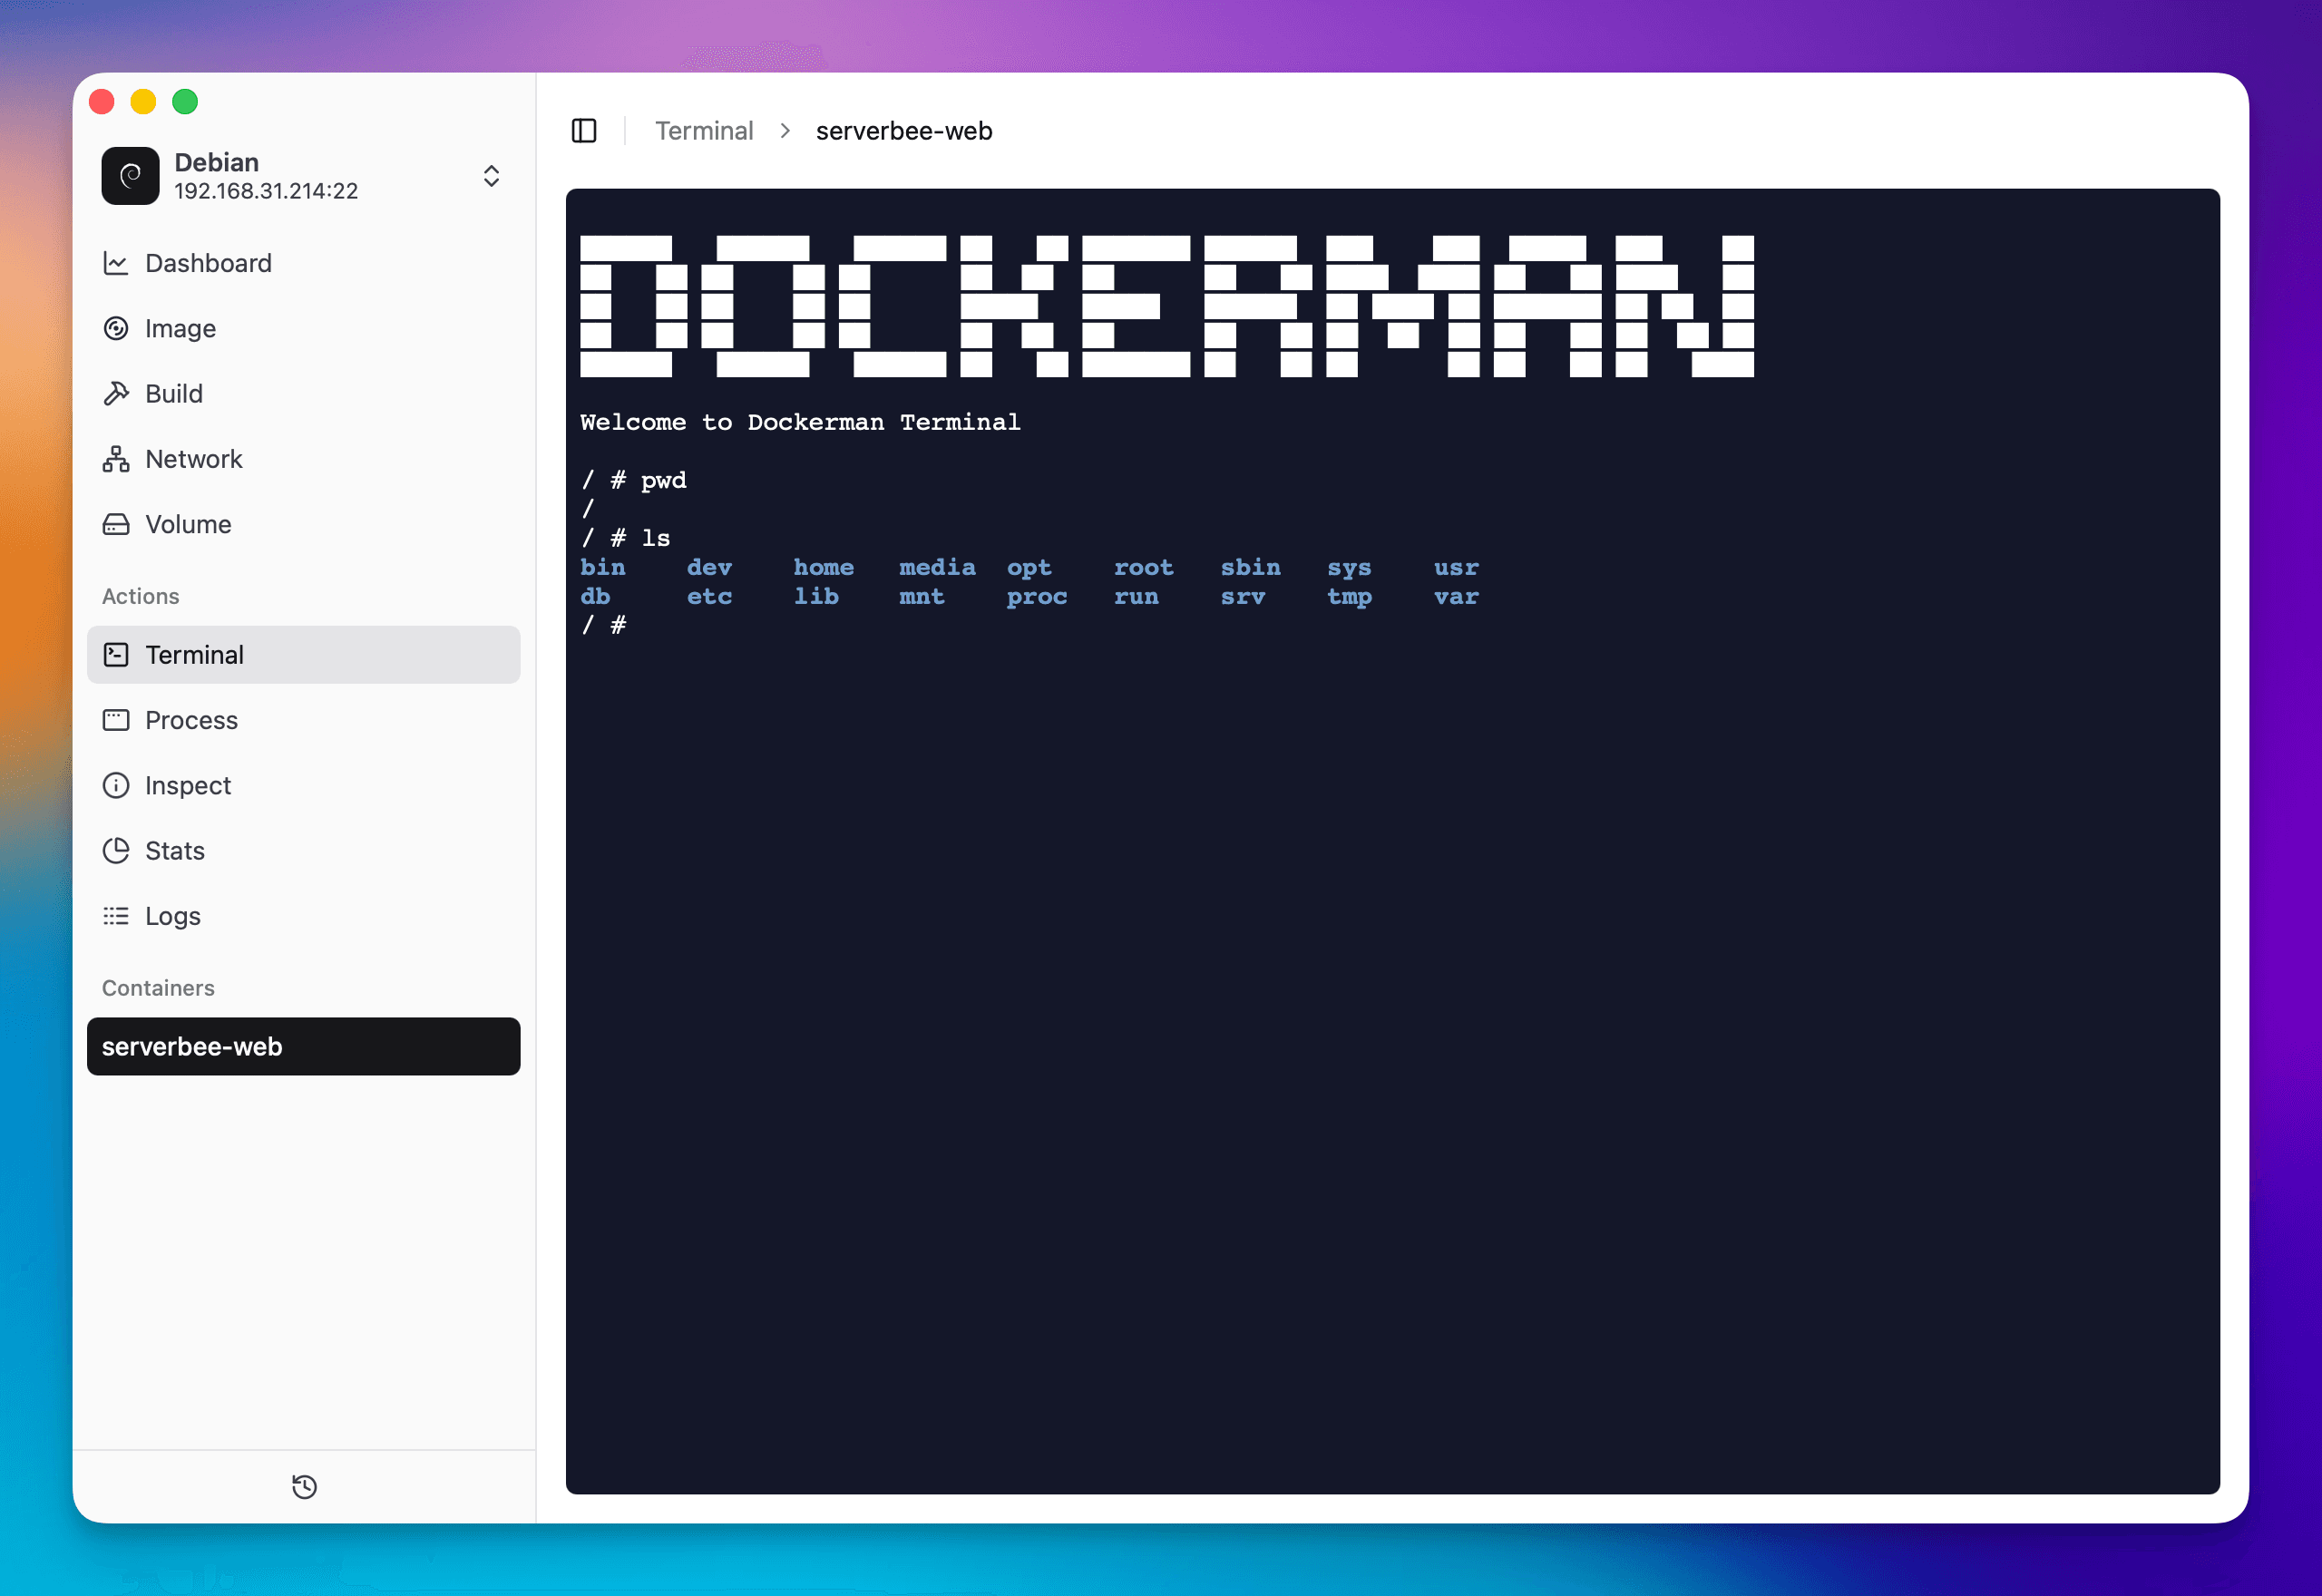The height and width of the screenshot is (1596, 2322).
Task: Click the history icon at sidebar bottom
Action: (303, 1487)
